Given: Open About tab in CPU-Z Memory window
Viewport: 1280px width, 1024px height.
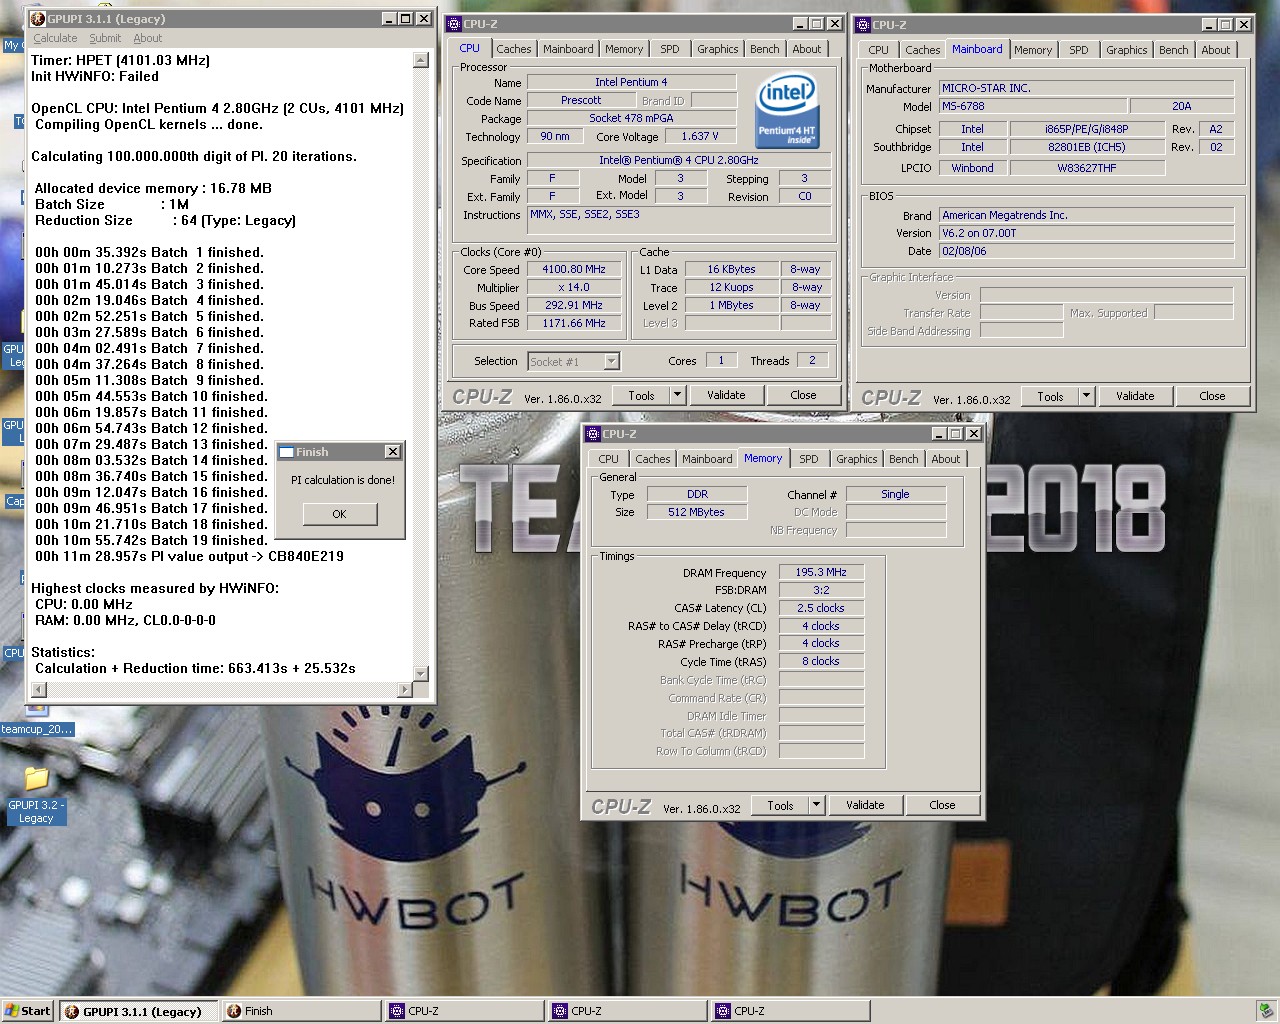Looking at the screenshot, I should point(946,459).
